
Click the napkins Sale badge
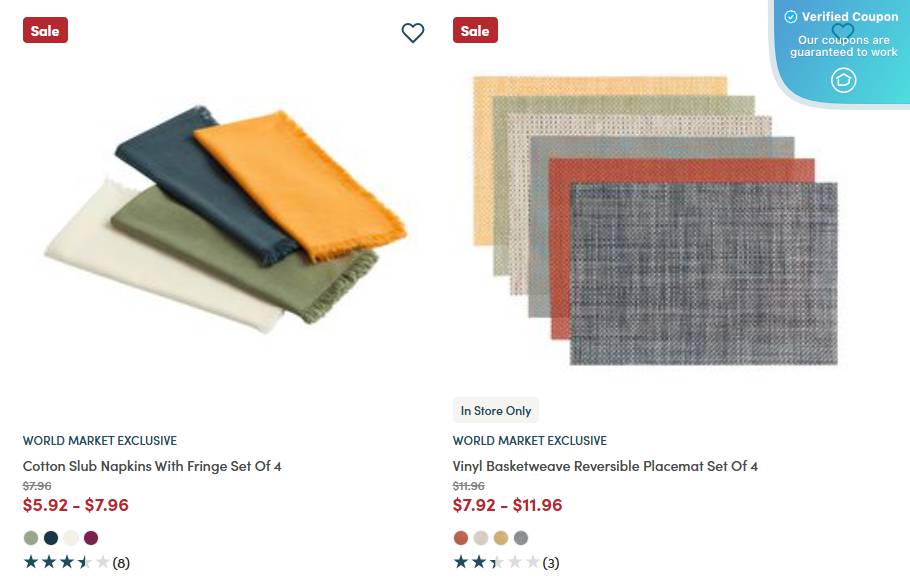(x=45, y=30)
